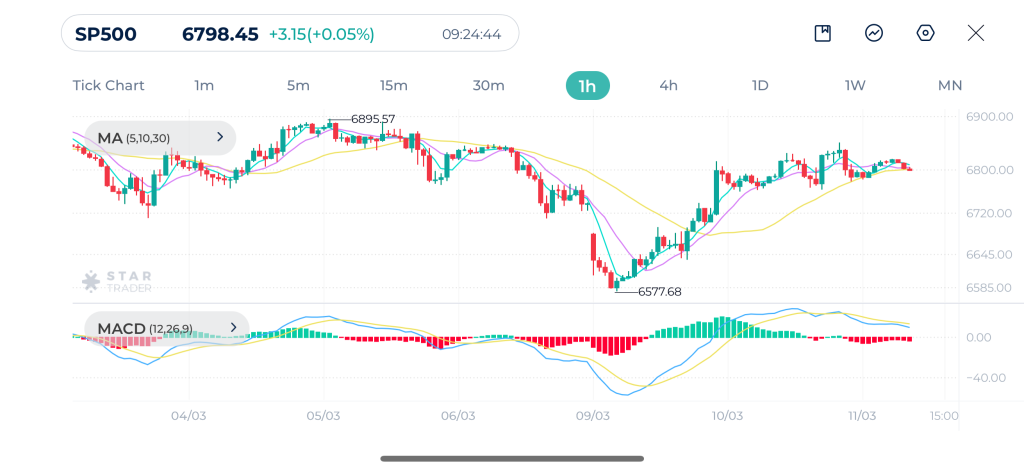Switch to the 4h timeframe
Screen dimensions: 1024x471
pyautogui.click(x=668, y=85)
